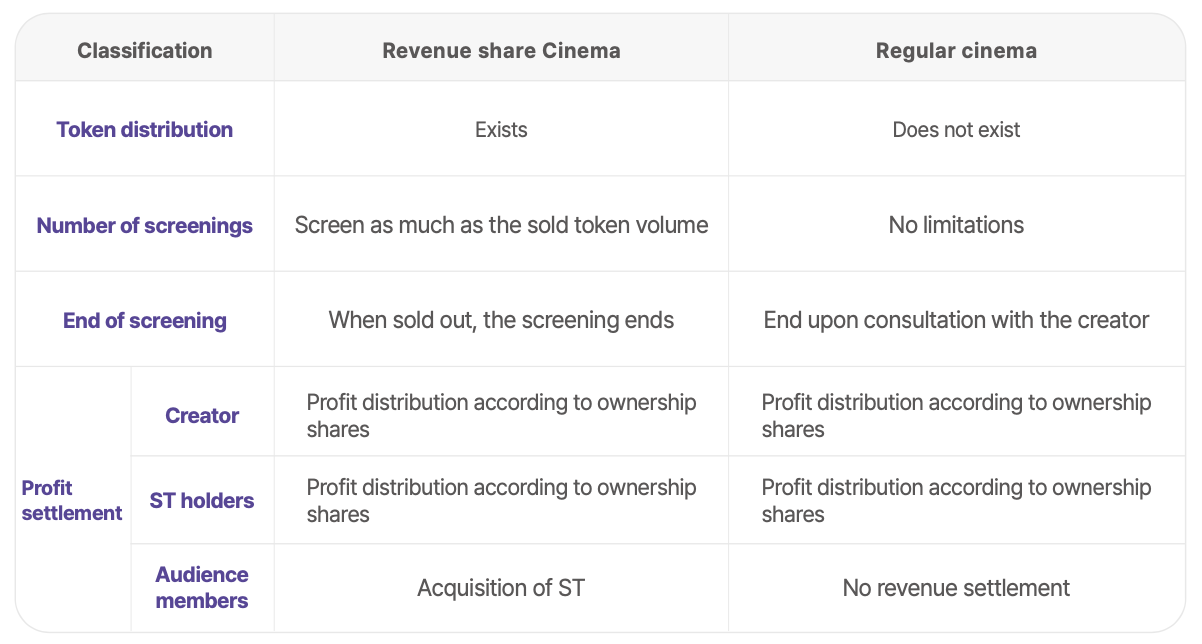Screen dimensions: 1202x644
Task: Click the Revenue share Cinema header
Action: click(x=501, y=50)
